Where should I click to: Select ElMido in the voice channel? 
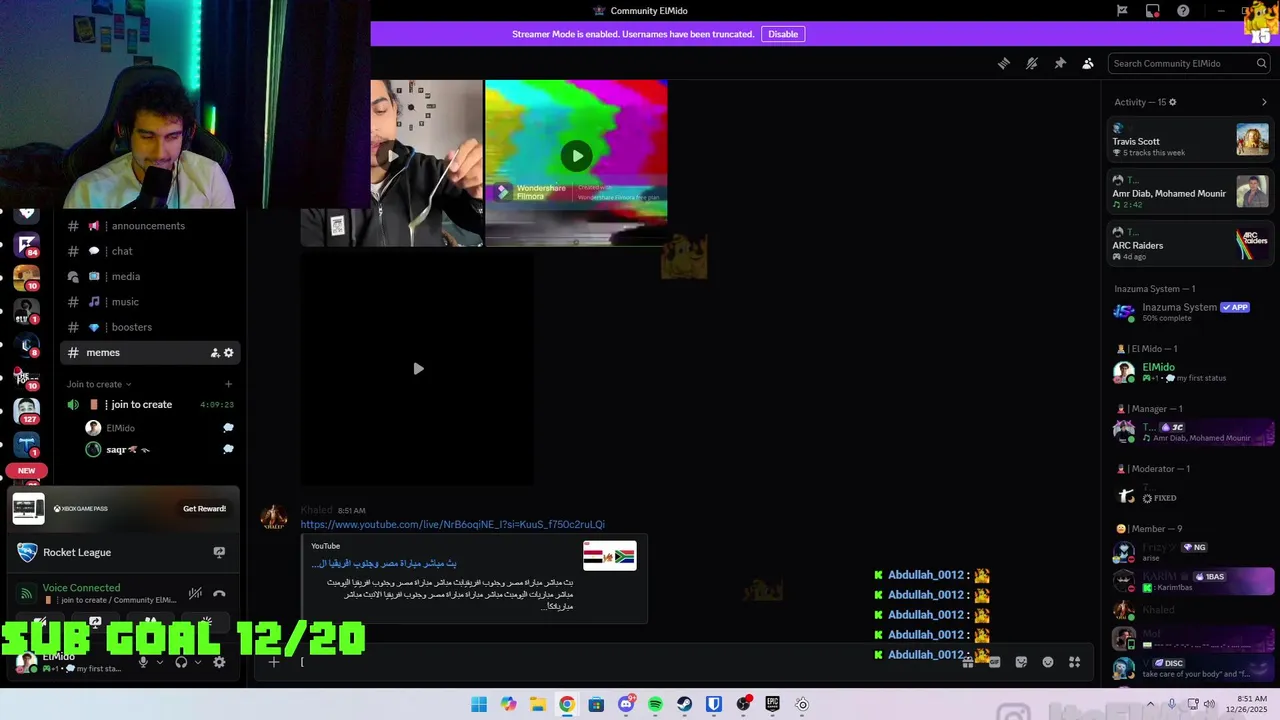pos(150,428)
